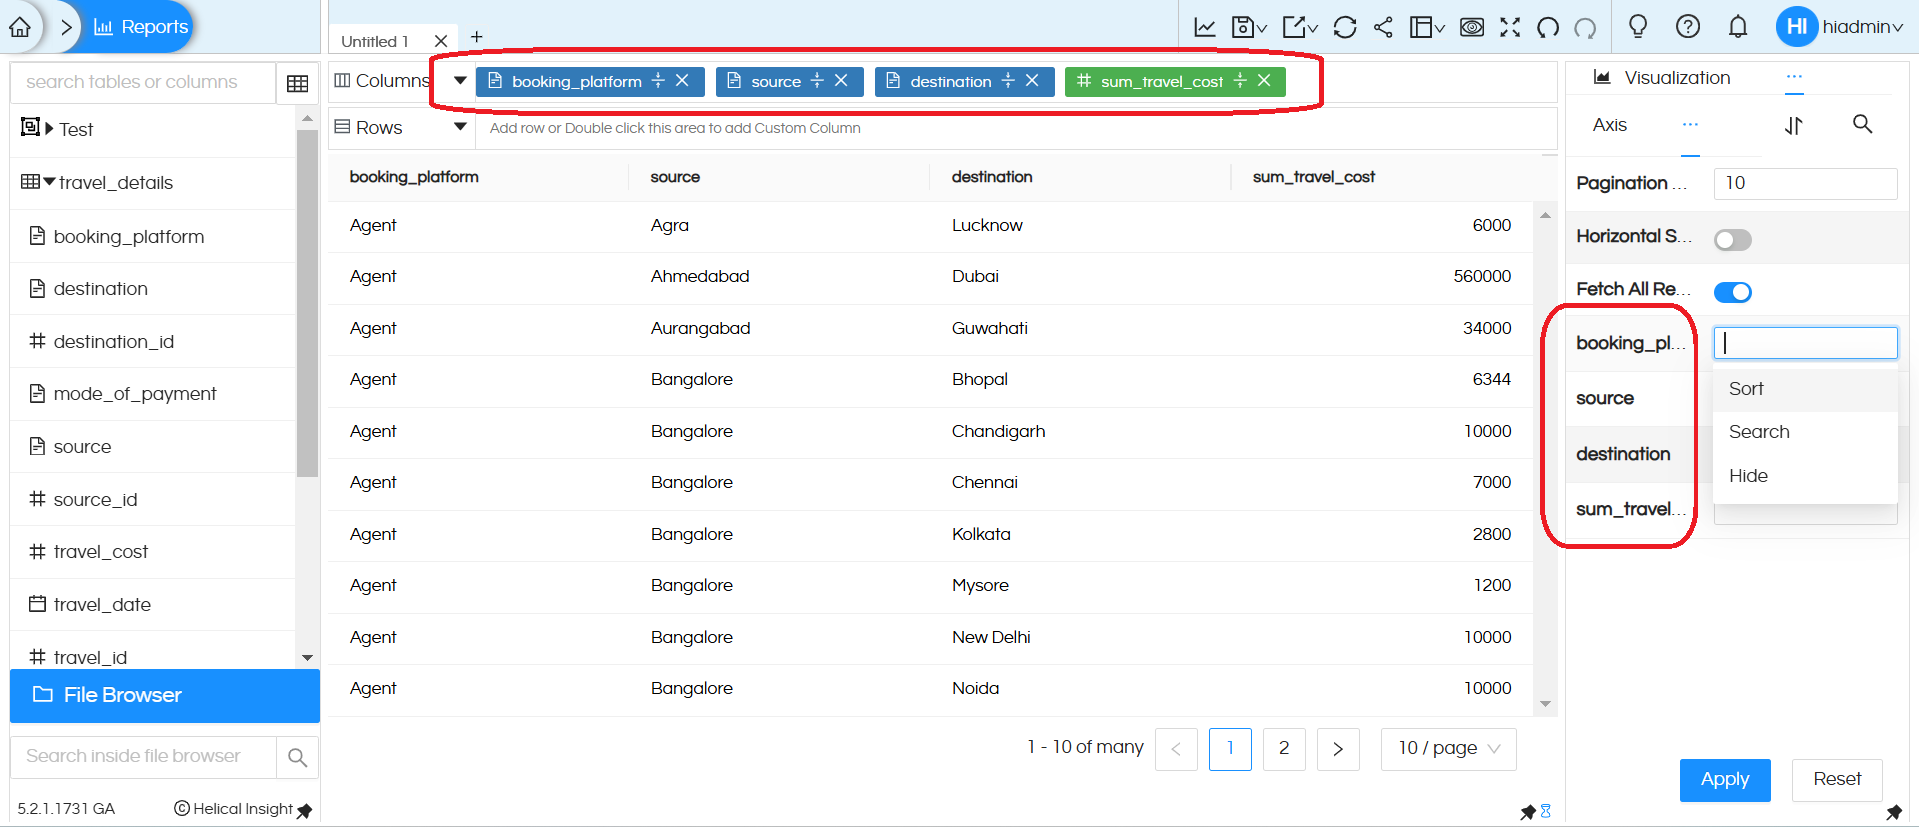Expand the Test tree node
The image size is (1919, 827).
(49, 128)
